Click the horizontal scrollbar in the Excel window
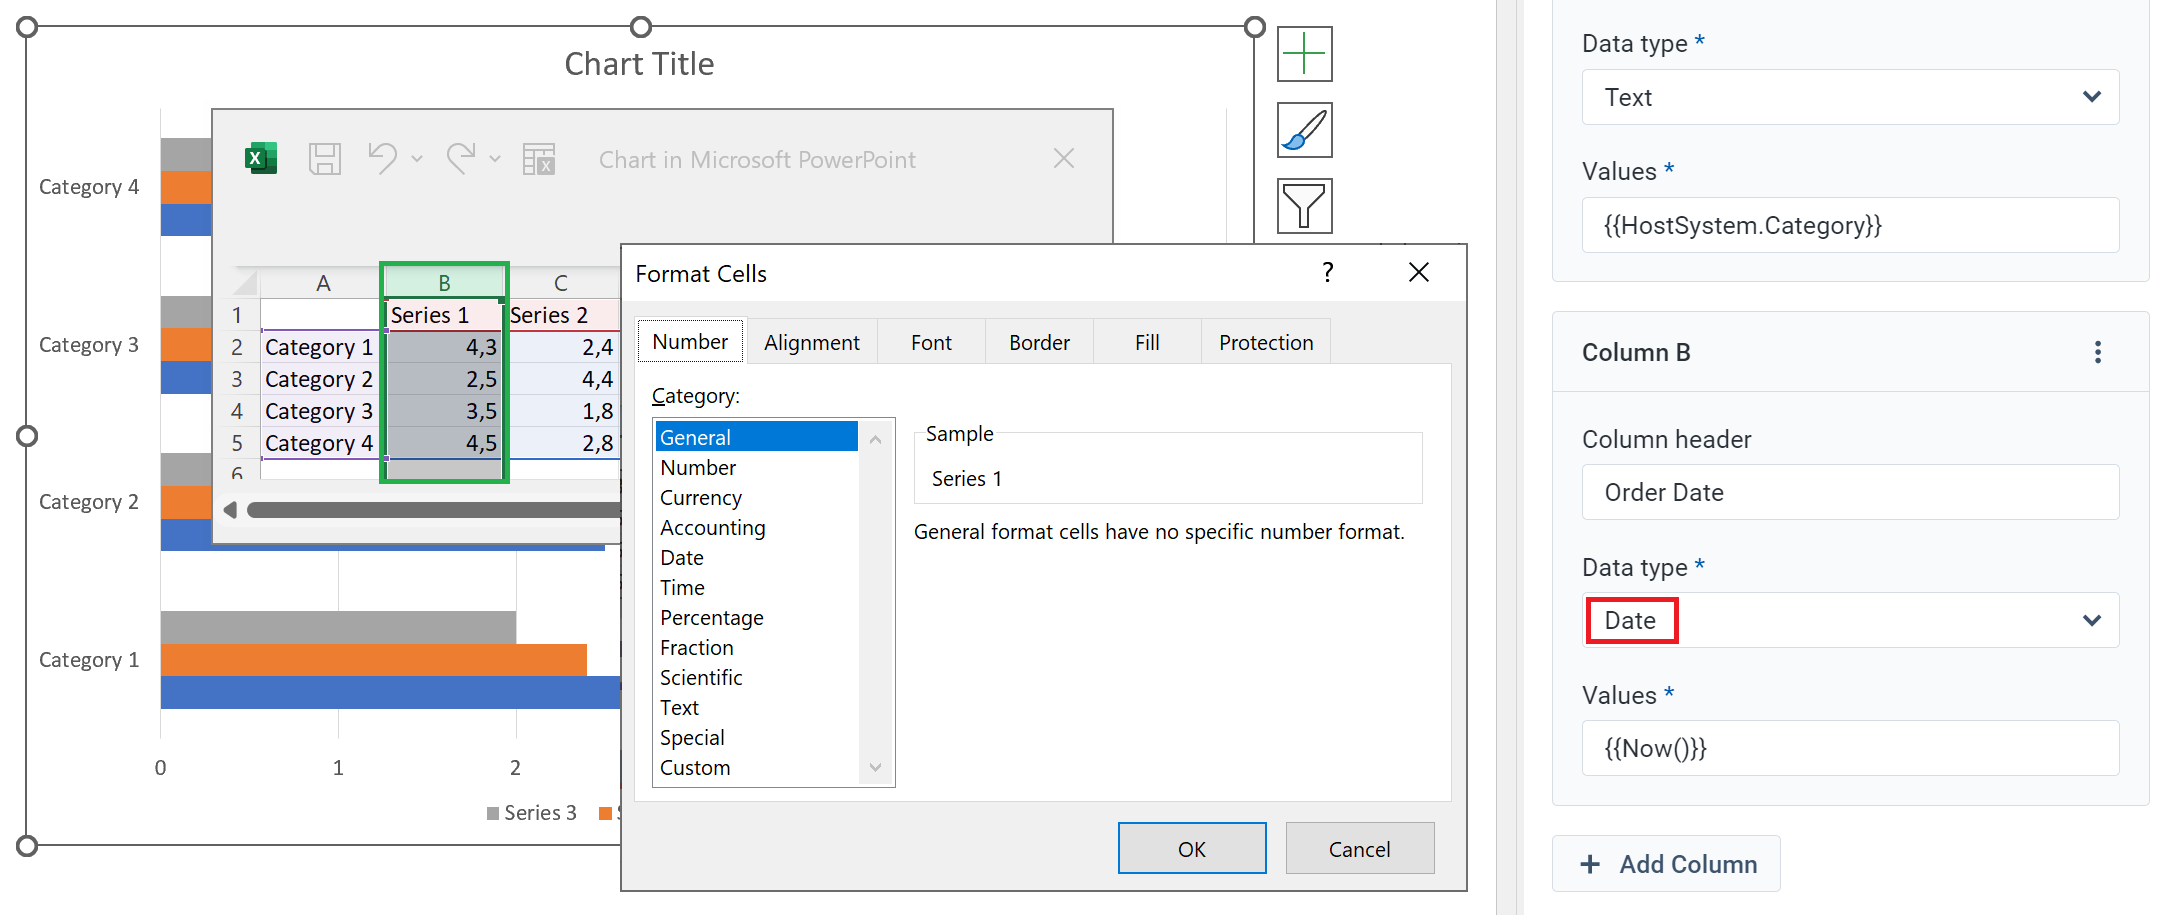 pos(430,509)
